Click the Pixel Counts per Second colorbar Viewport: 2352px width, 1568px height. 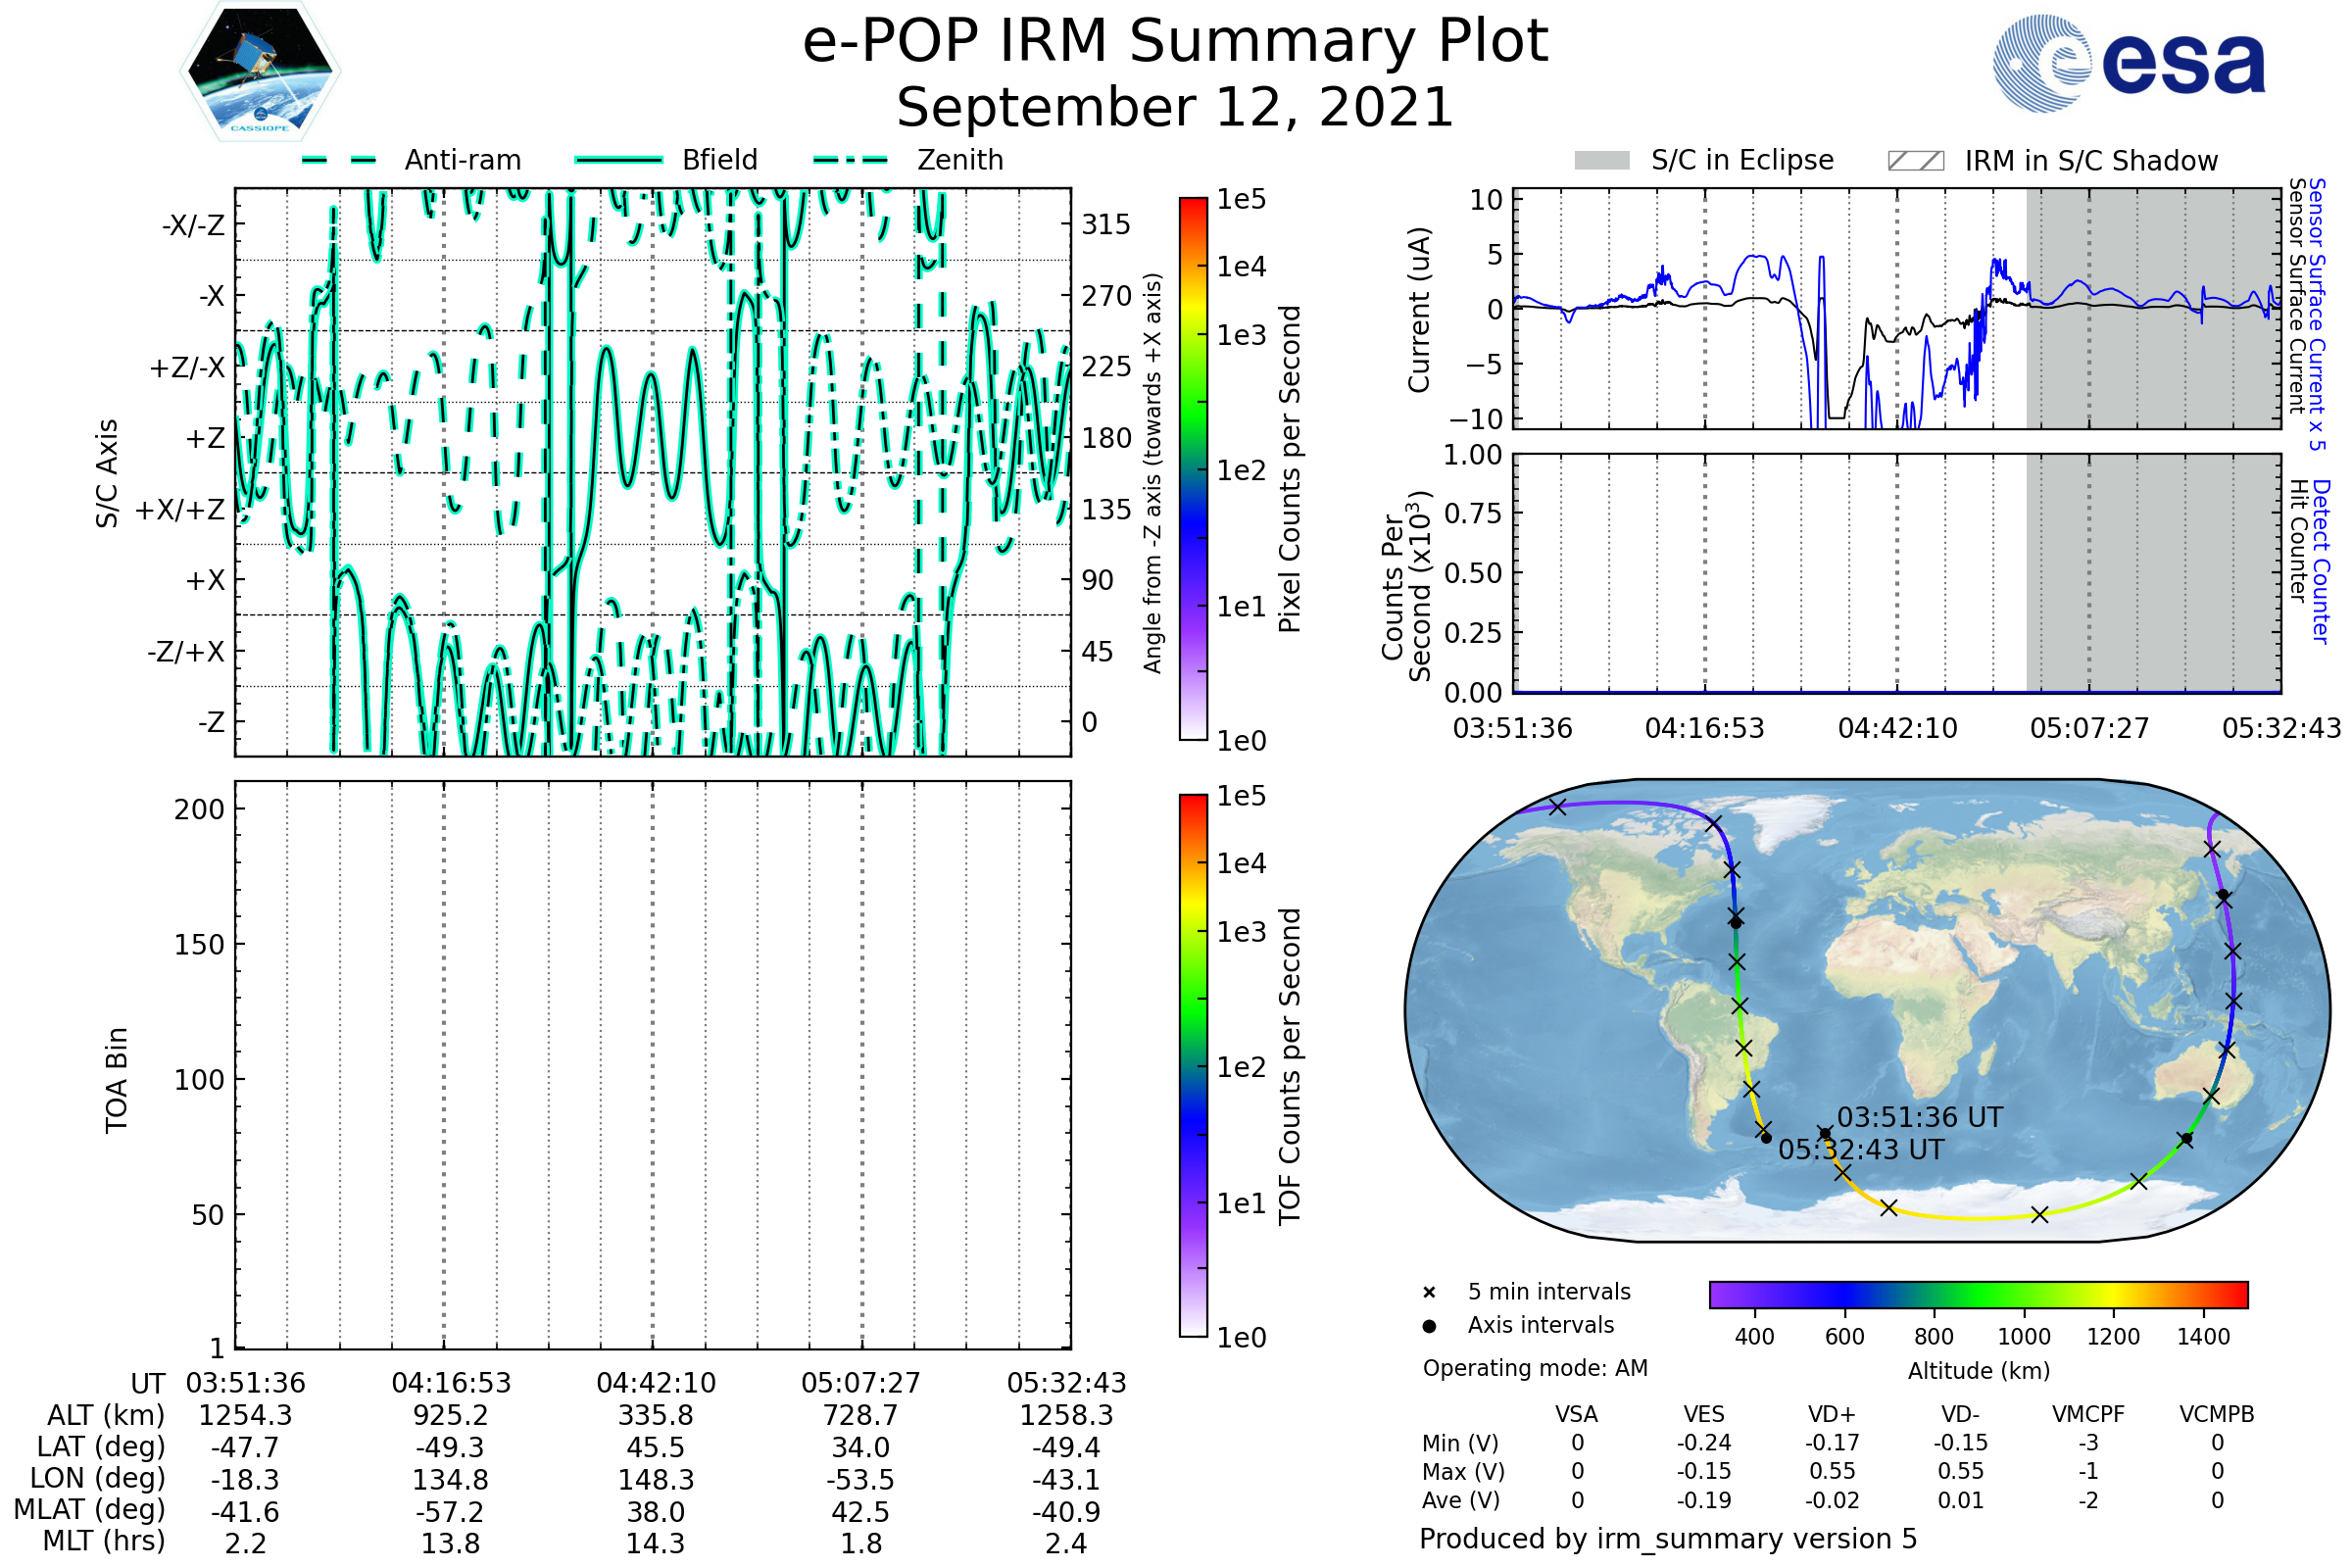click(1193, 469)
